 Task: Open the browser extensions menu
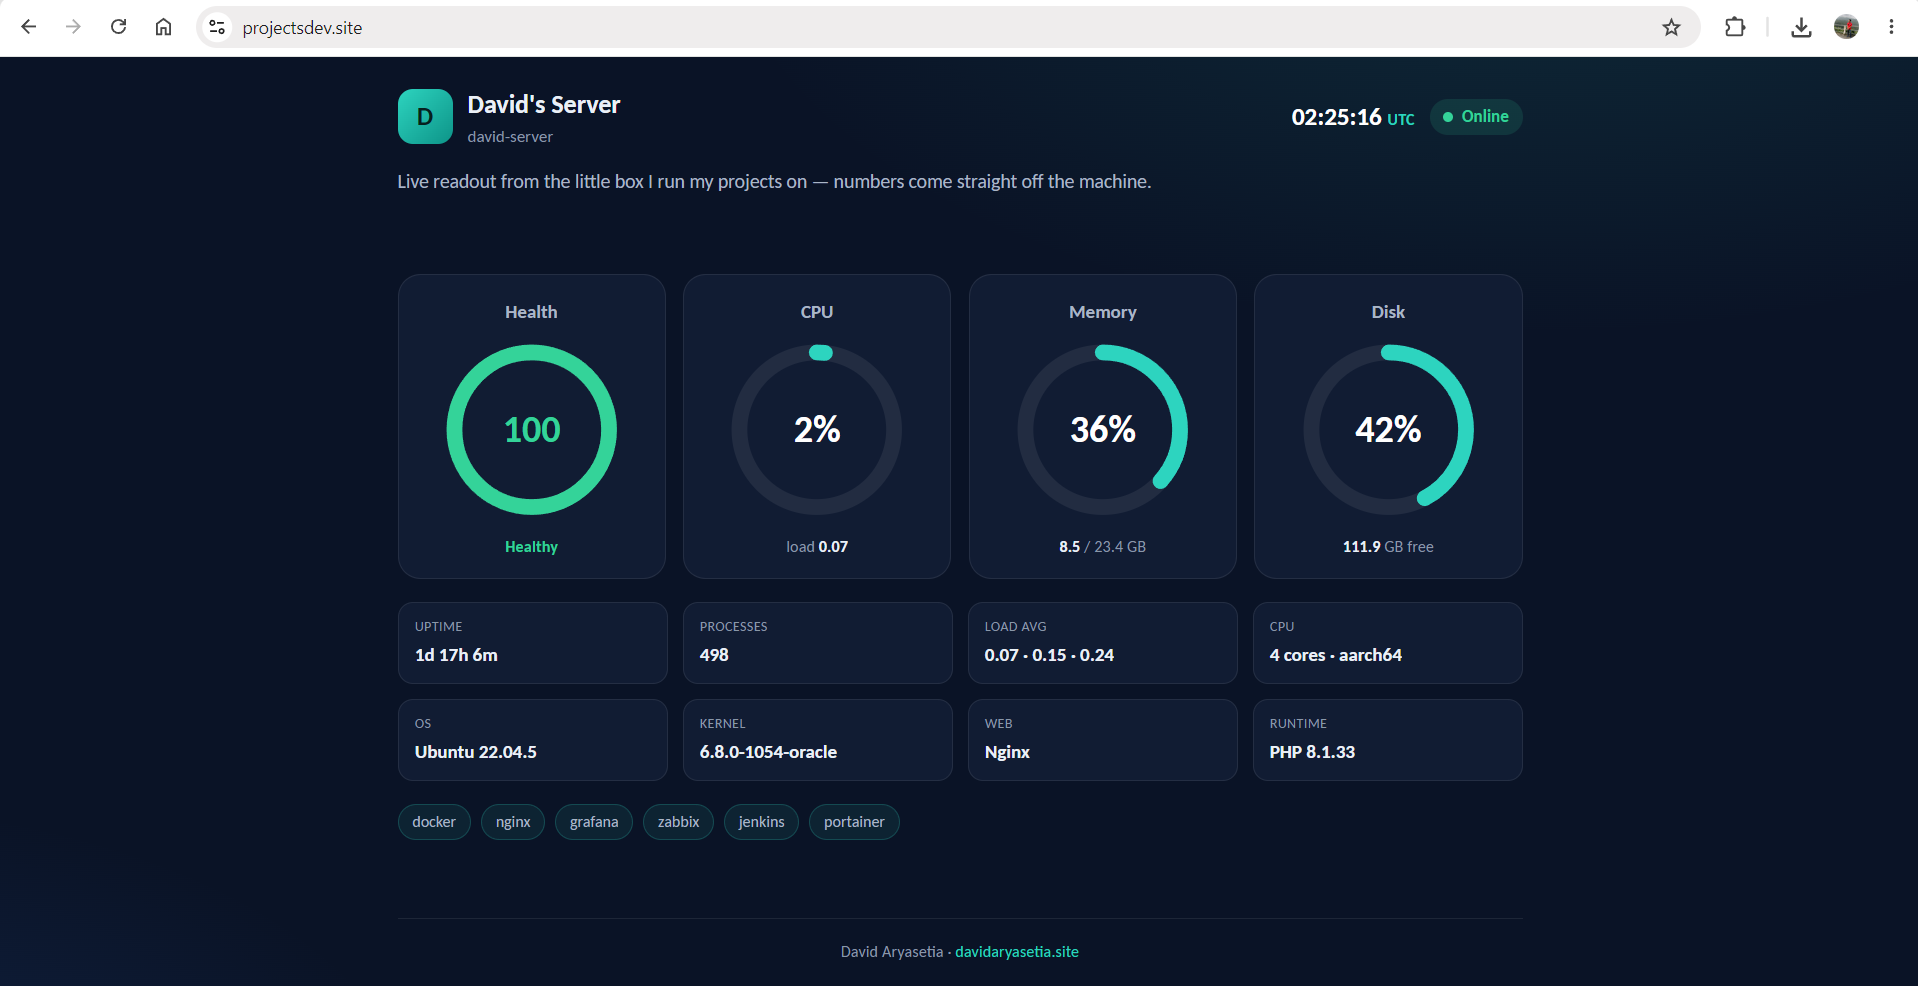click(1735, 27)
